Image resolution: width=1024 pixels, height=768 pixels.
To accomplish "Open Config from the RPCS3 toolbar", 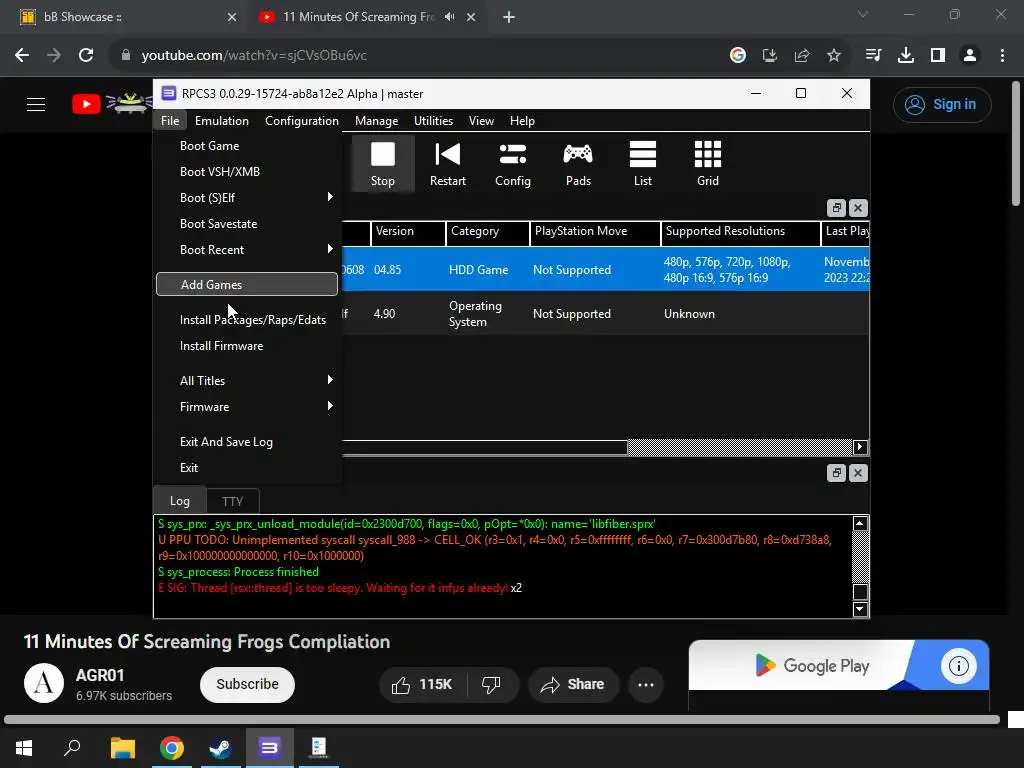I will point(513,164).
